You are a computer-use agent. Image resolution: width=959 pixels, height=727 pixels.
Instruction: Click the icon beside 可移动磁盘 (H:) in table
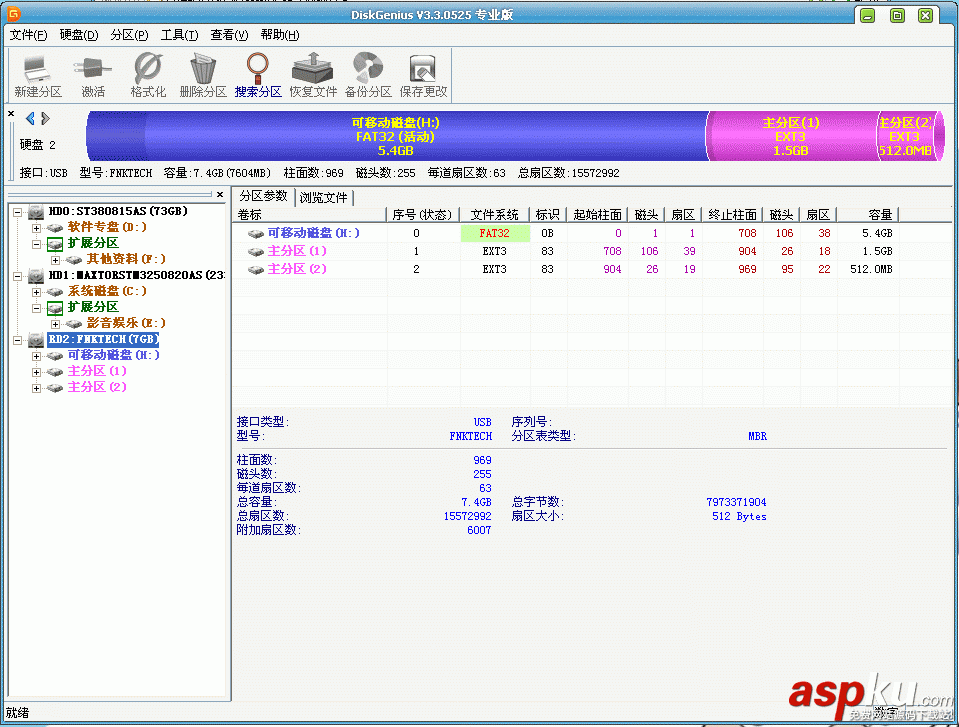click(256, 234)
